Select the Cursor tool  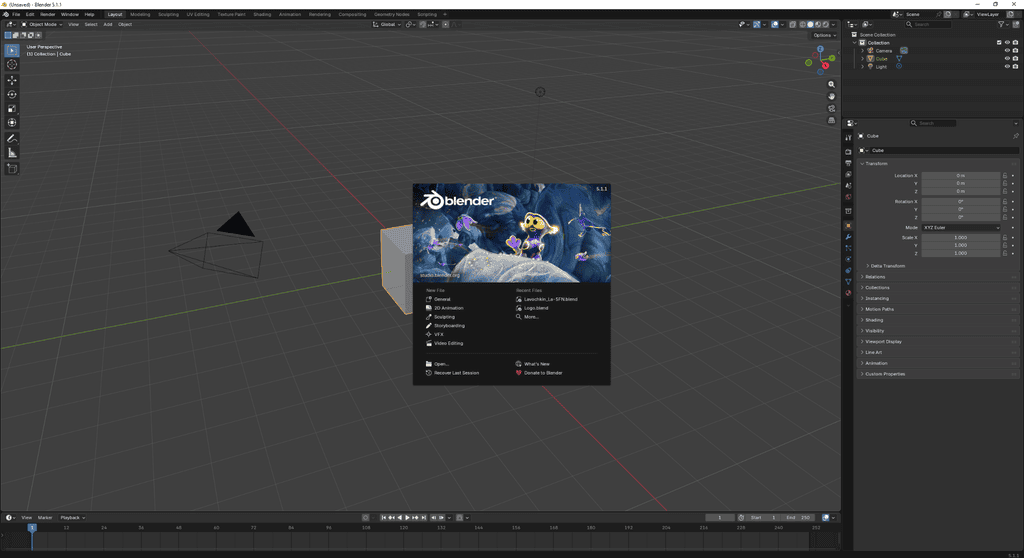pyautogui.click(x=12, y=64)
